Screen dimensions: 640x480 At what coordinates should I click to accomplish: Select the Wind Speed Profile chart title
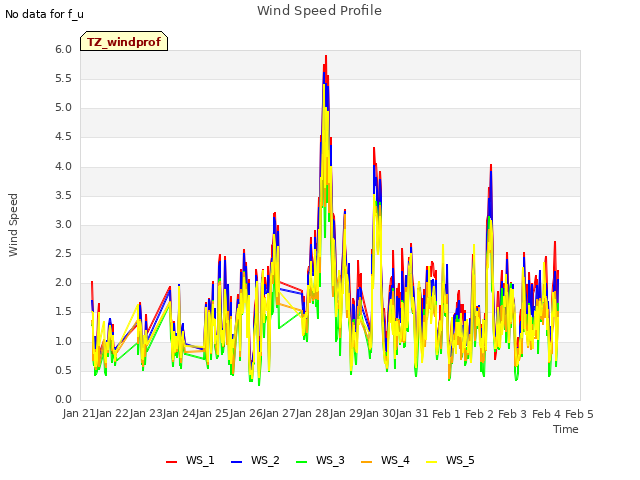pos(319,11)
